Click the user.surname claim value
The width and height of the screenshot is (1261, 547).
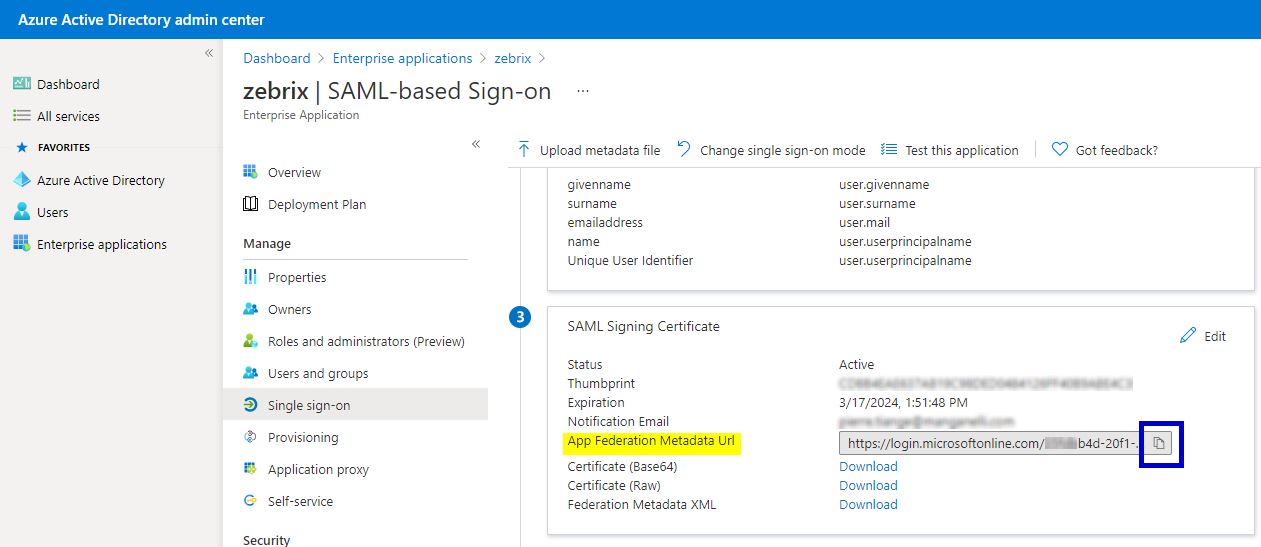click(877, 203)
